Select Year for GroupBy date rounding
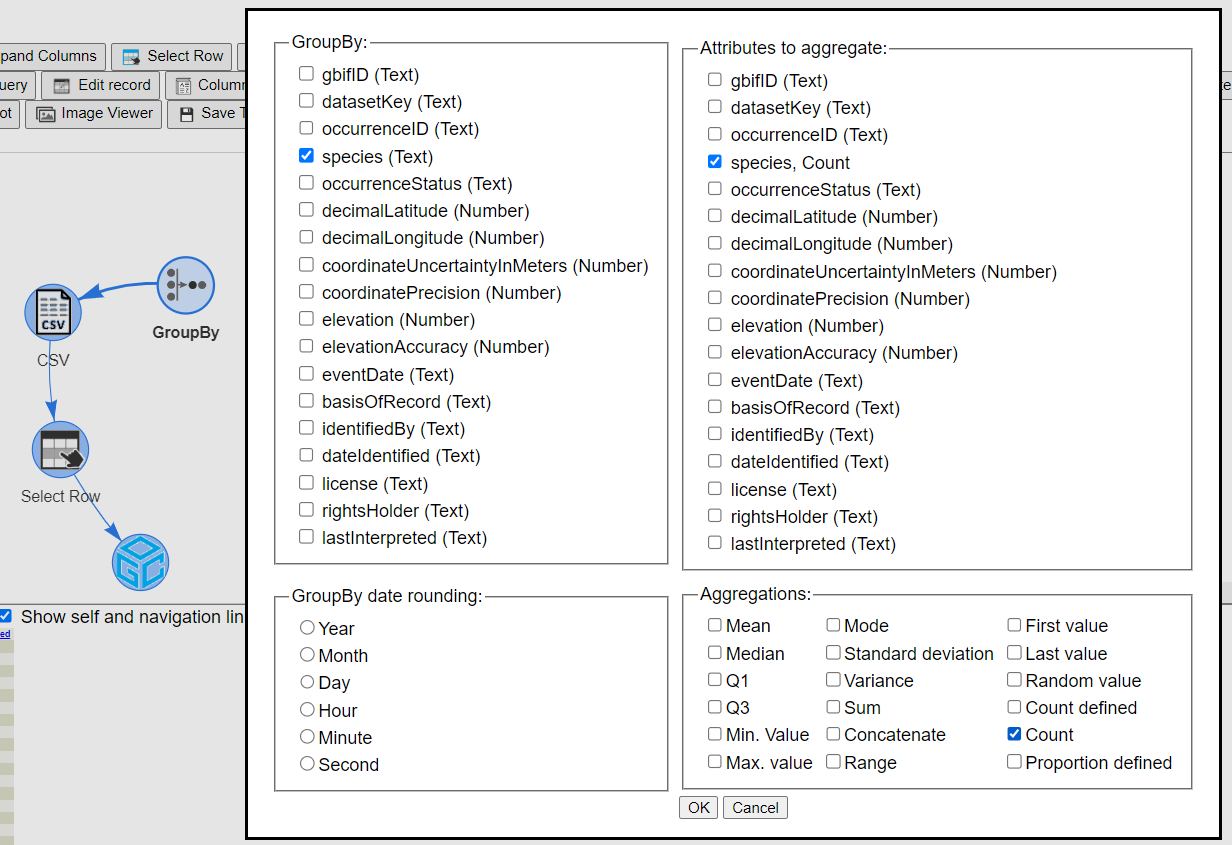Screen dimensions: 1232x845 308,628
